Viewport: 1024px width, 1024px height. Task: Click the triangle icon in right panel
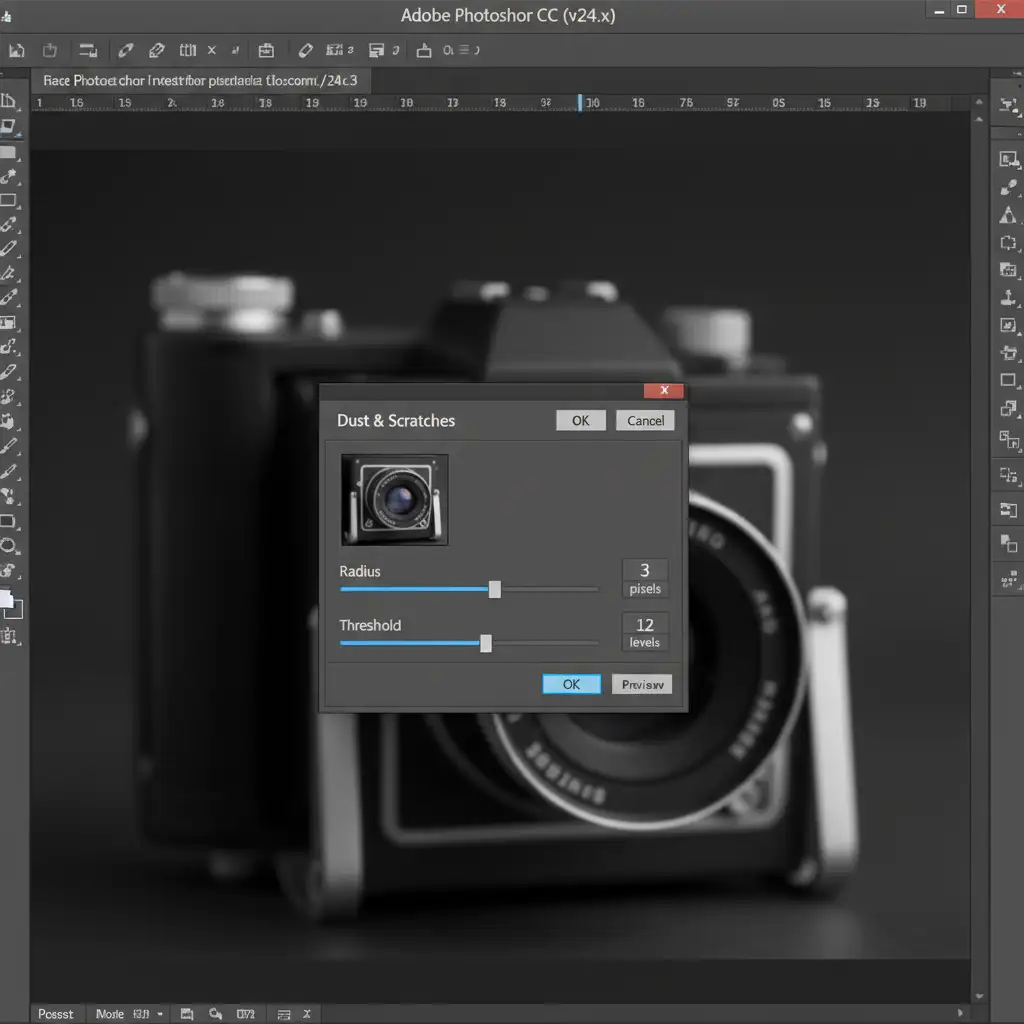[1008, 216]
